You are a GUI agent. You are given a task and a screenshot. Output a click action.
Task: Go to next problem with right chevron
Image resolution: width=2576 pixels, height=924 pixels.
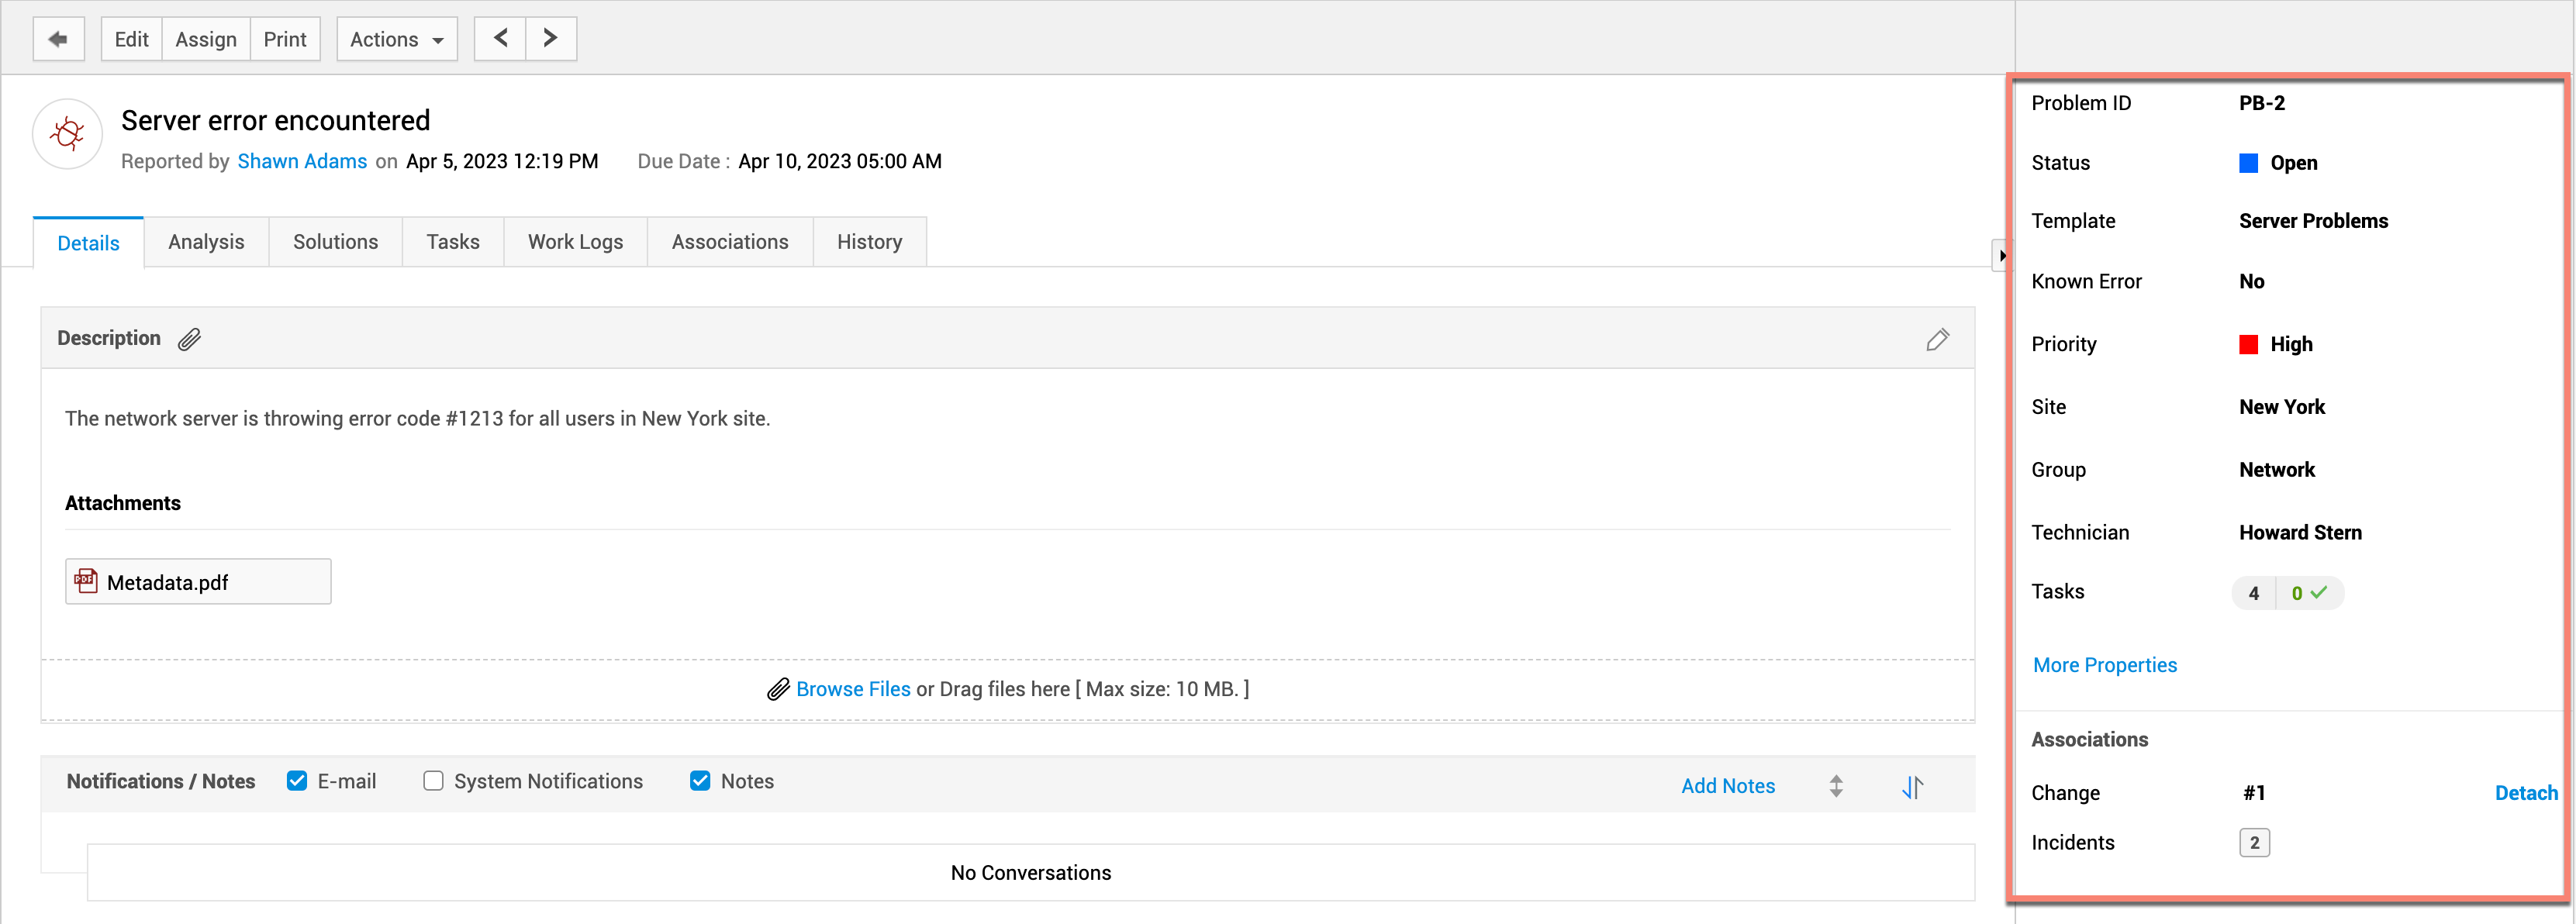[550, 39]
